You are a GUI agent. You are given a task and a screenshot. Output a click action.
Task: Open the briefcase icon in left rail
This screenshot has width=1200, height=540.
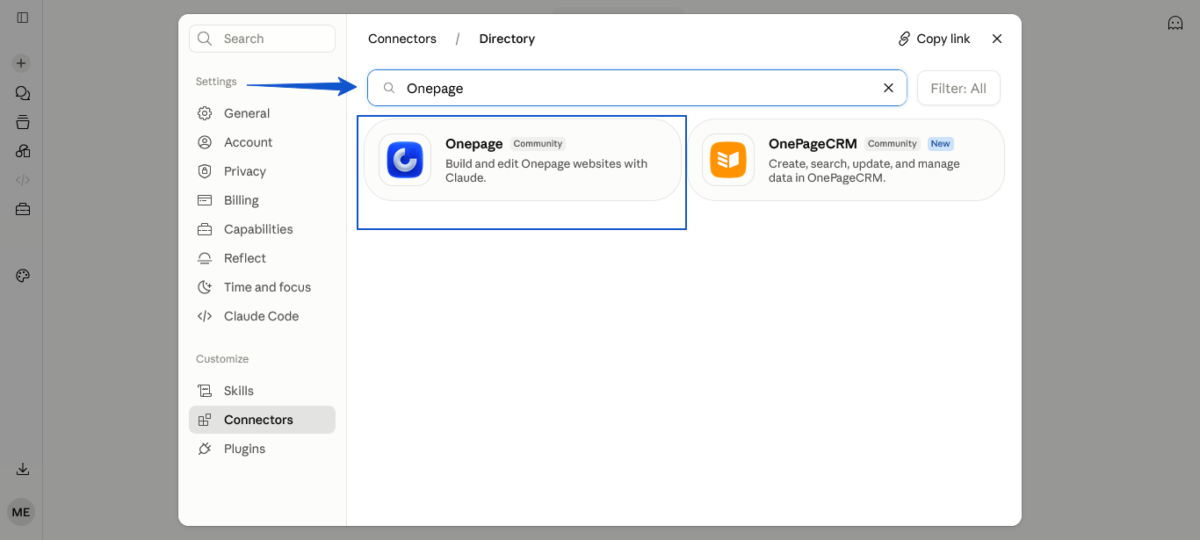pyautogui.click(x=22, y=209)
